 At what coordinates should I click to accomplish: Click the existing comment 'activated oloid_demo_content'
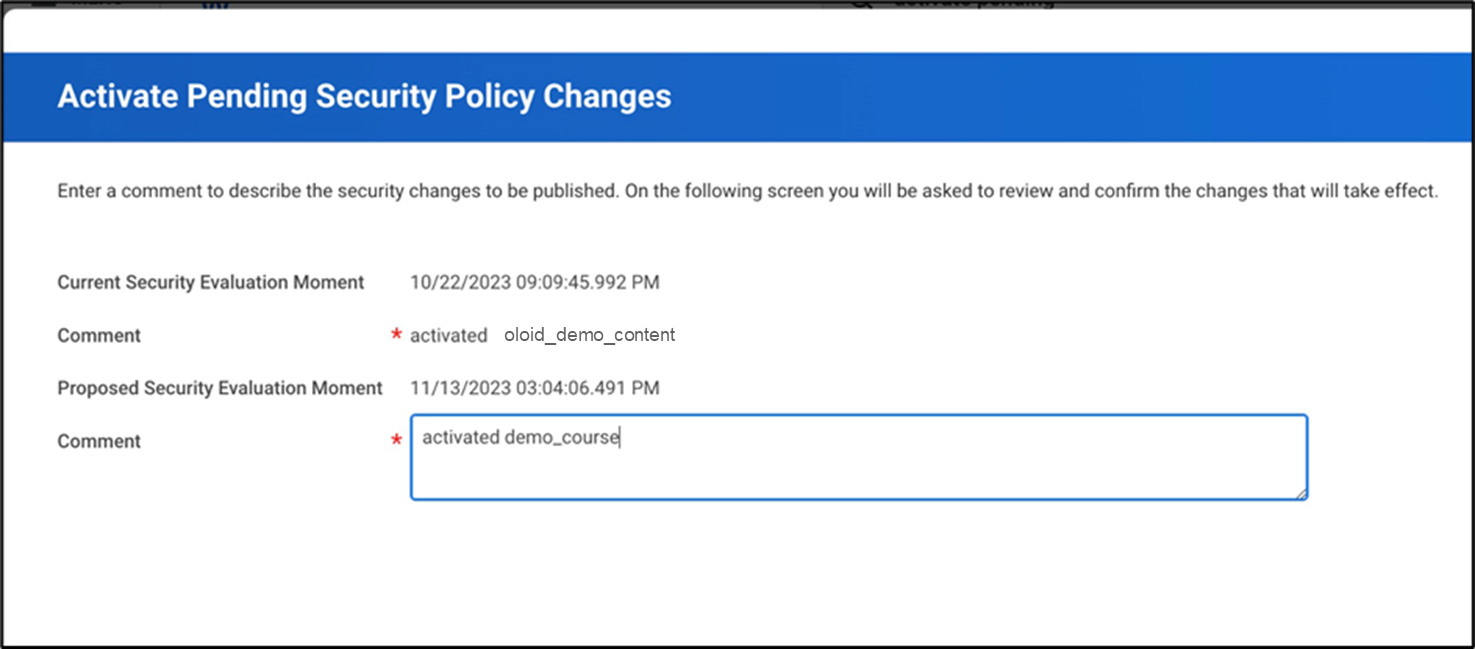tap(543, 335)
